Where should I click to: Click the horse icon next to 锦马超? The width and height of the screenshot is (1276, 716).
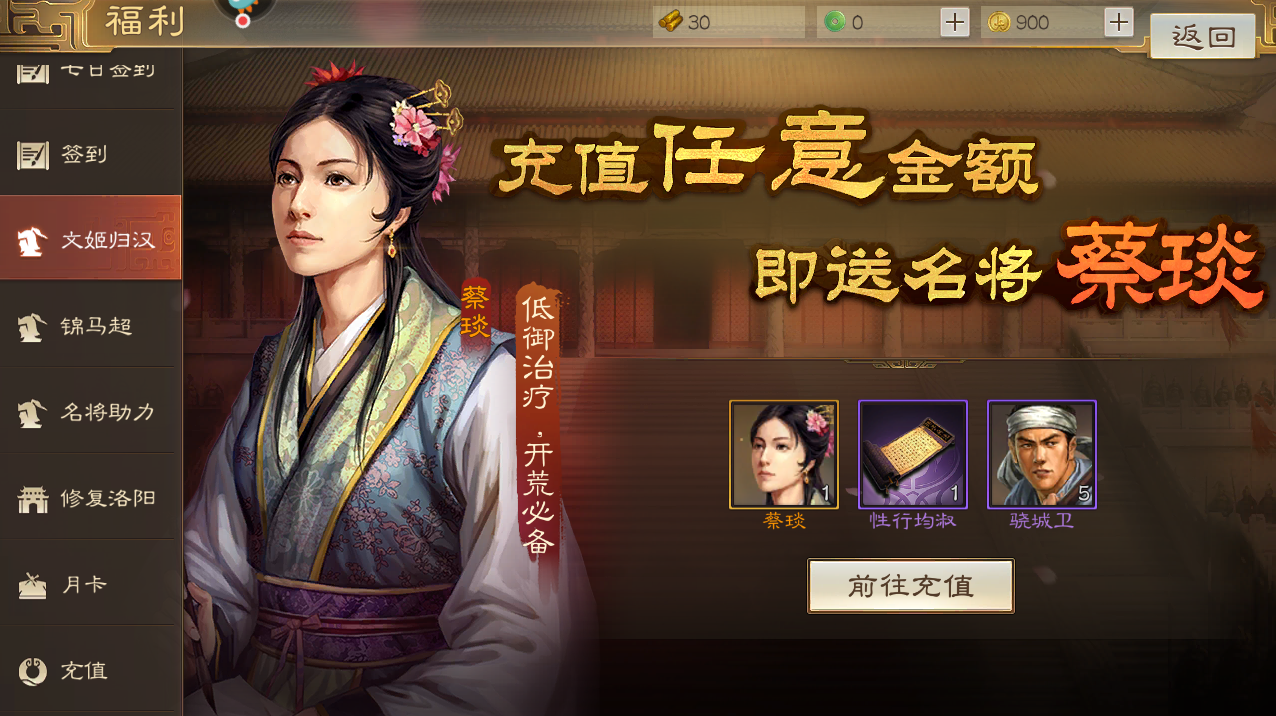point(33,327)
